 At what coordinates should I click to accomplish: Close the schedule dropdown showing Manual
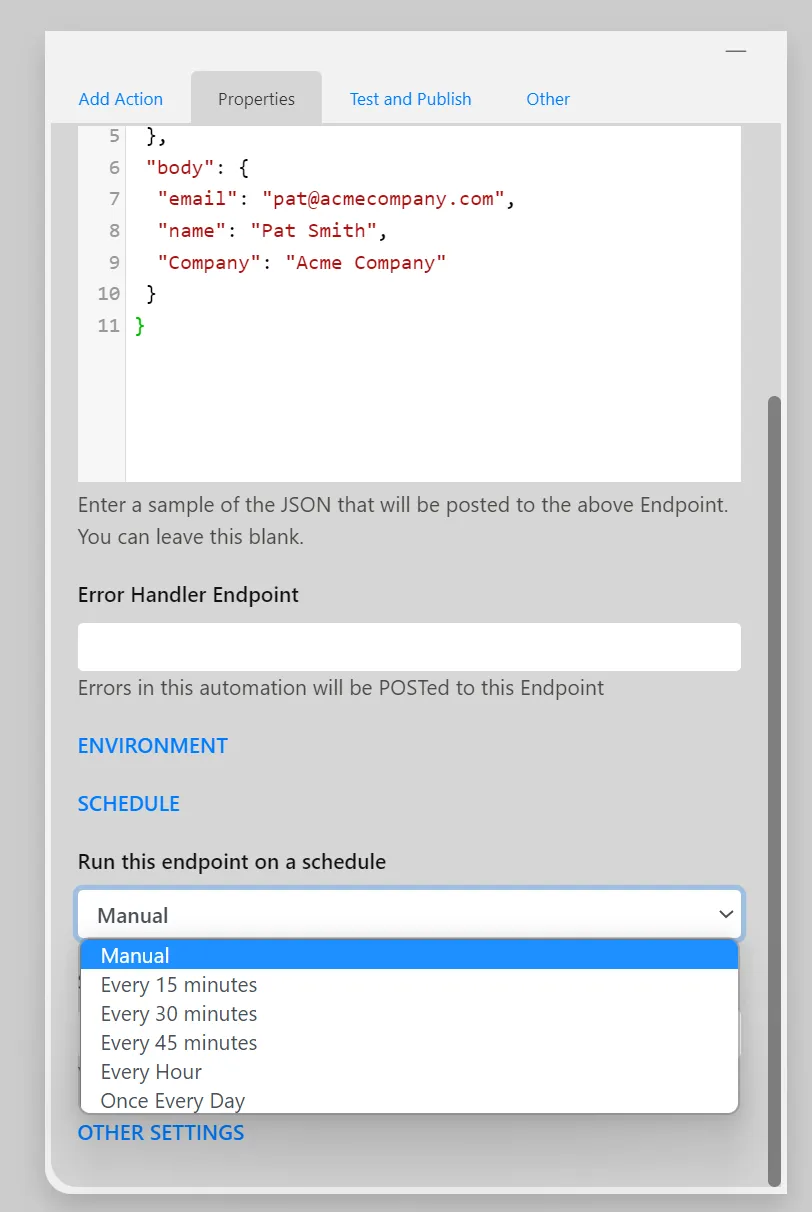click(x=409, y=915)
